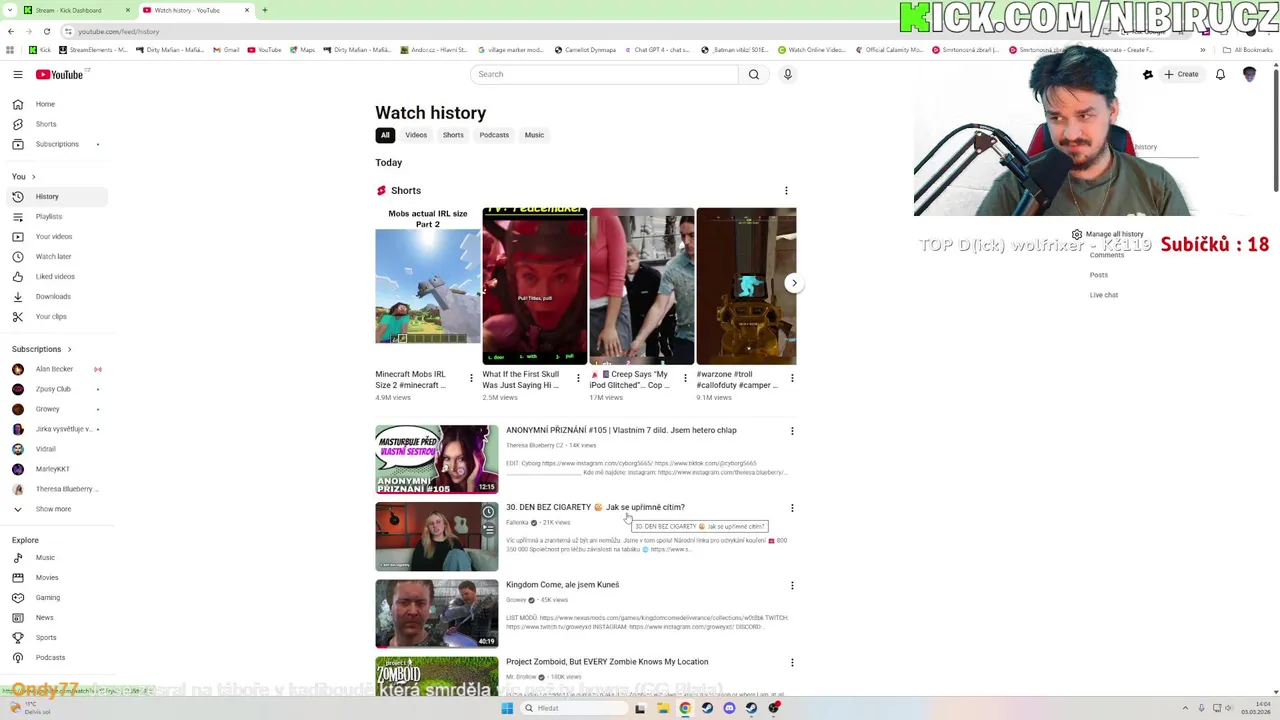
Task: Click in the YouTube search field
Action: [604, 74]
